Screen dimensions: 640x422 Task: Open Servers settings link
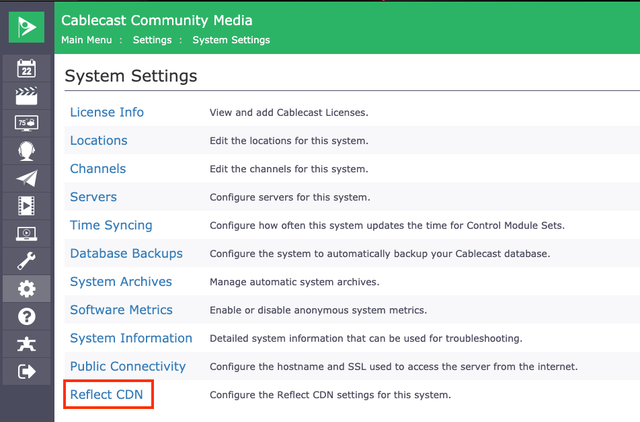pos(93,197)
